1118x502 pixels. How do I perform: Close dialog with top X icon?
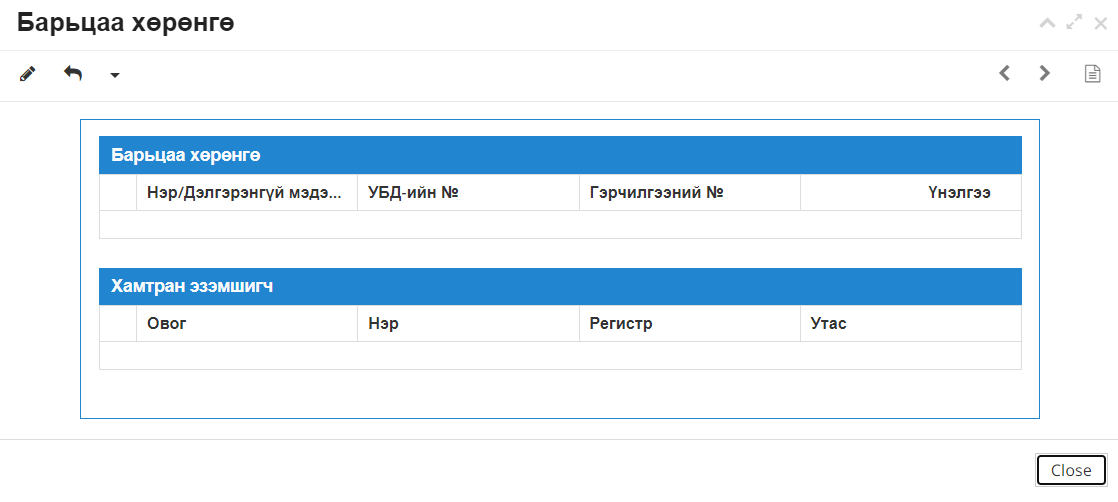(x=1100, y=23)
